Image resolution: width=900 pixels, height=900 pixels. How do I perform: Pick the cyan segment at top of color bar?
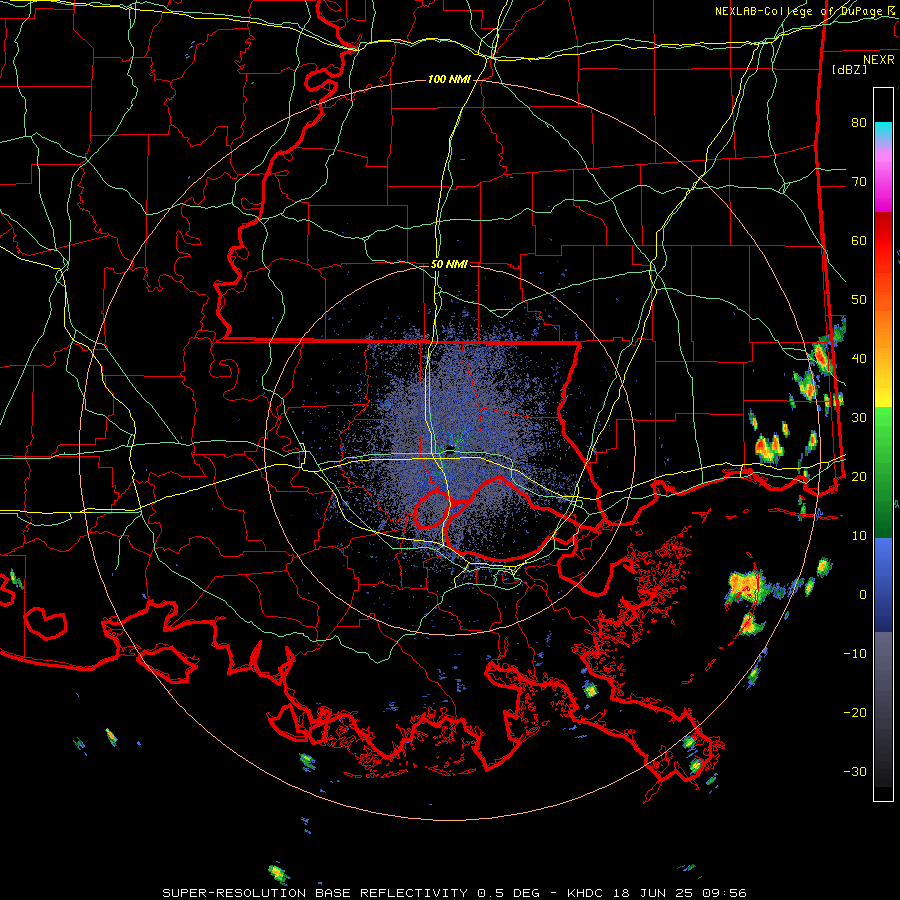click(883, 131)
